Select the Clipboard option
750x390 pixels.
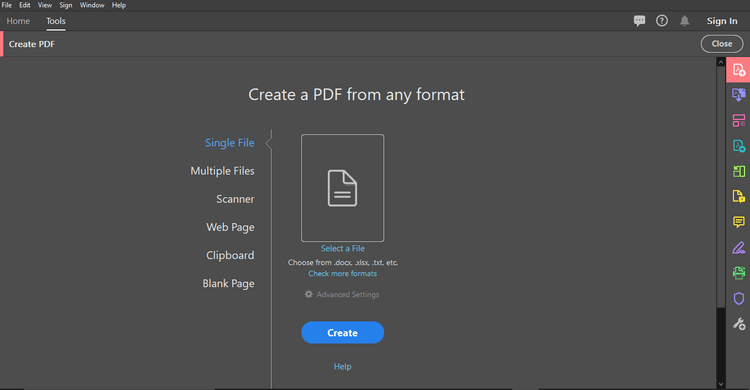tap(230, 256)
